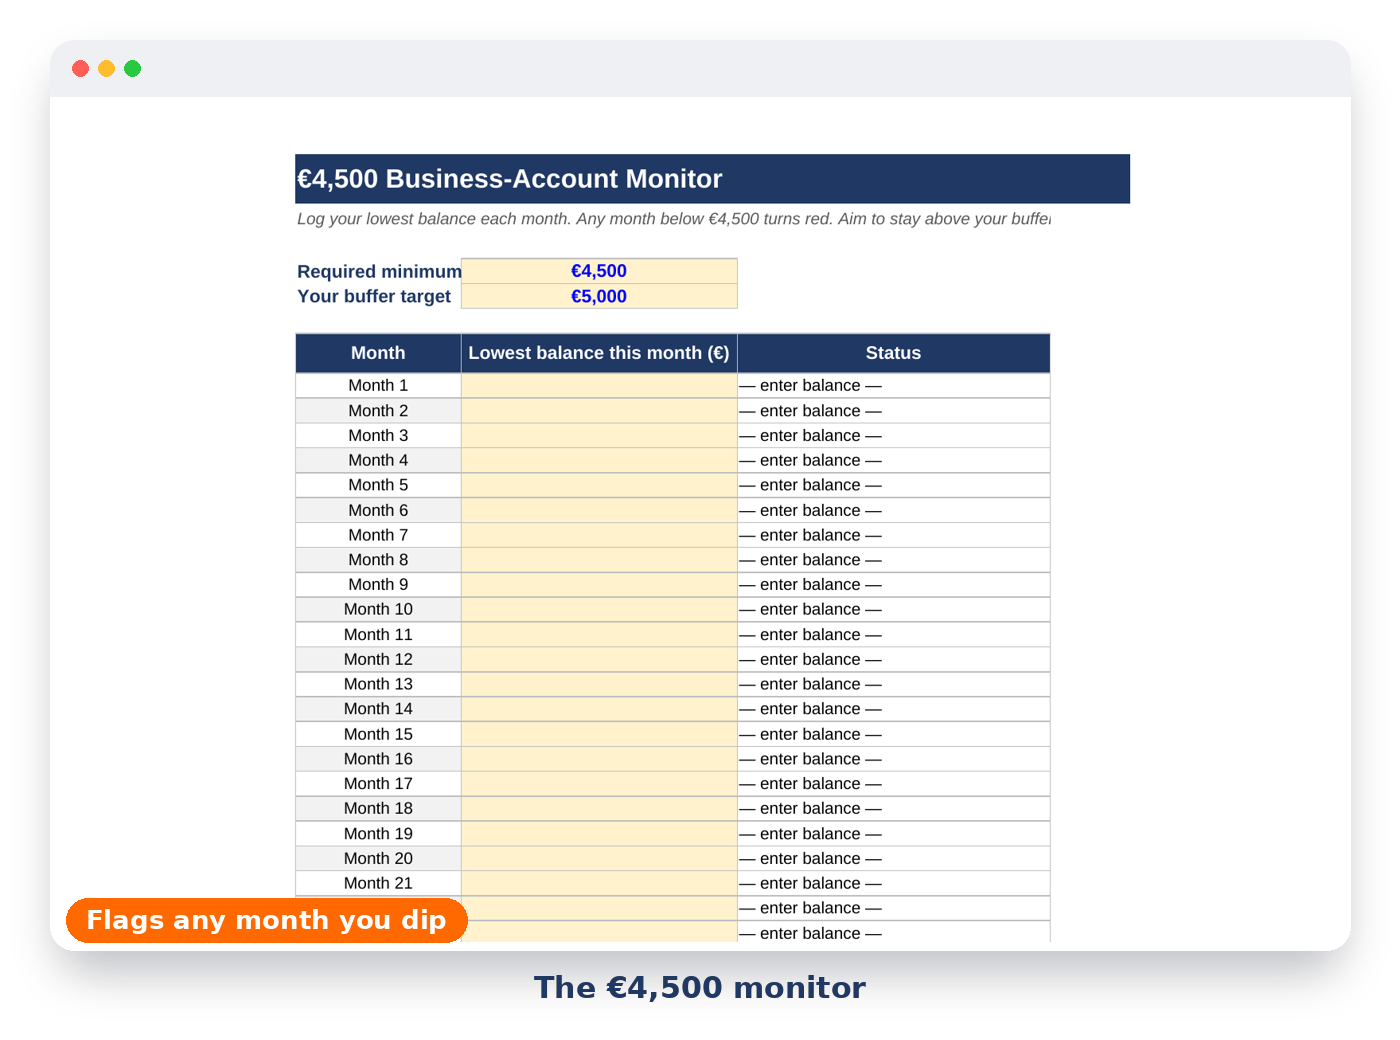Select the Month 15 balance input cell
The height and width of the screenshot is (1040, 1400).
pos(599,734)
